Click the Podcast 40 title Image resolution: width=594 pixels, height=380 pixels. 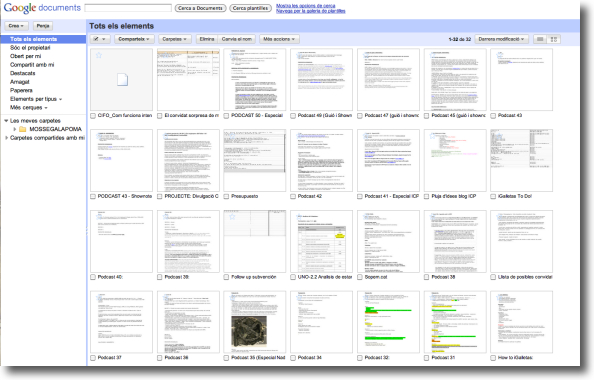(x=110, y=277)
